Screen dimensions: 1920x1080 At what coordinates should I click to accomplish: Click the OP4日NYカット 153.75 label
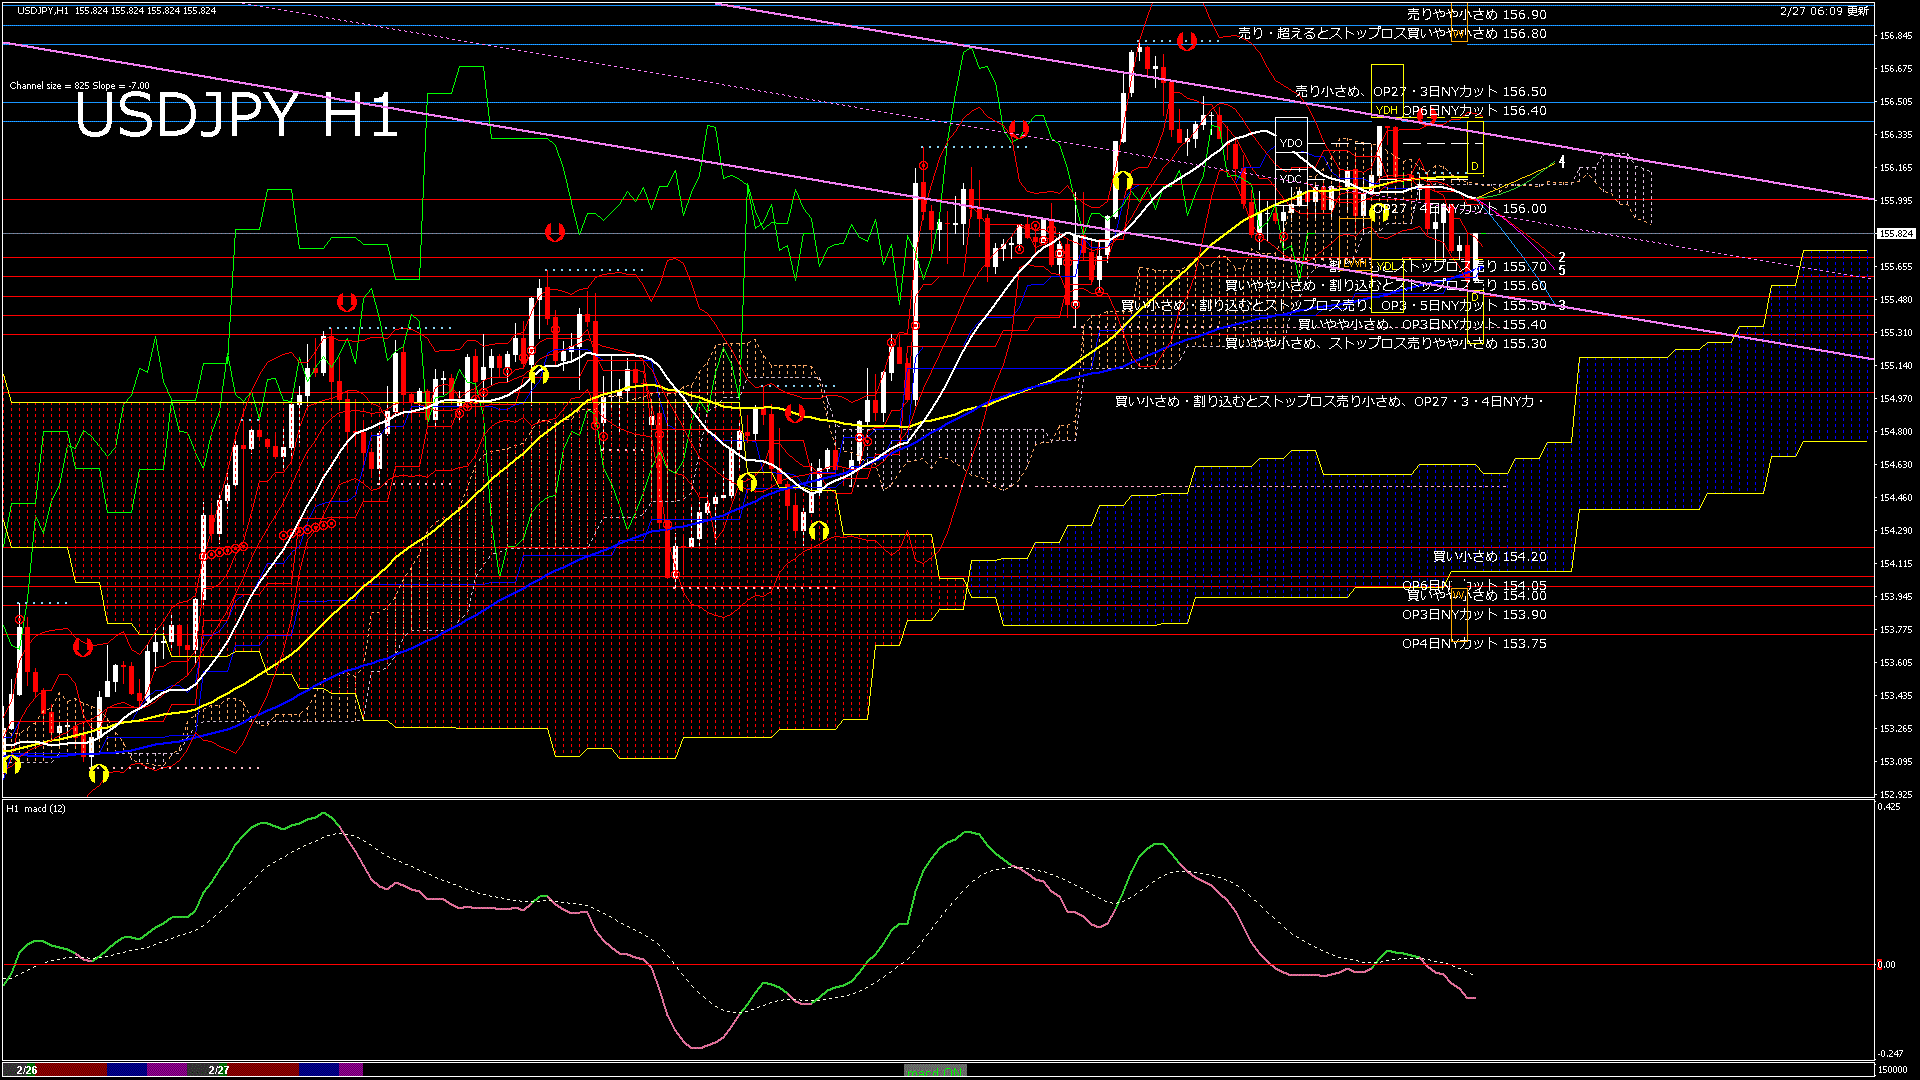1473,644
